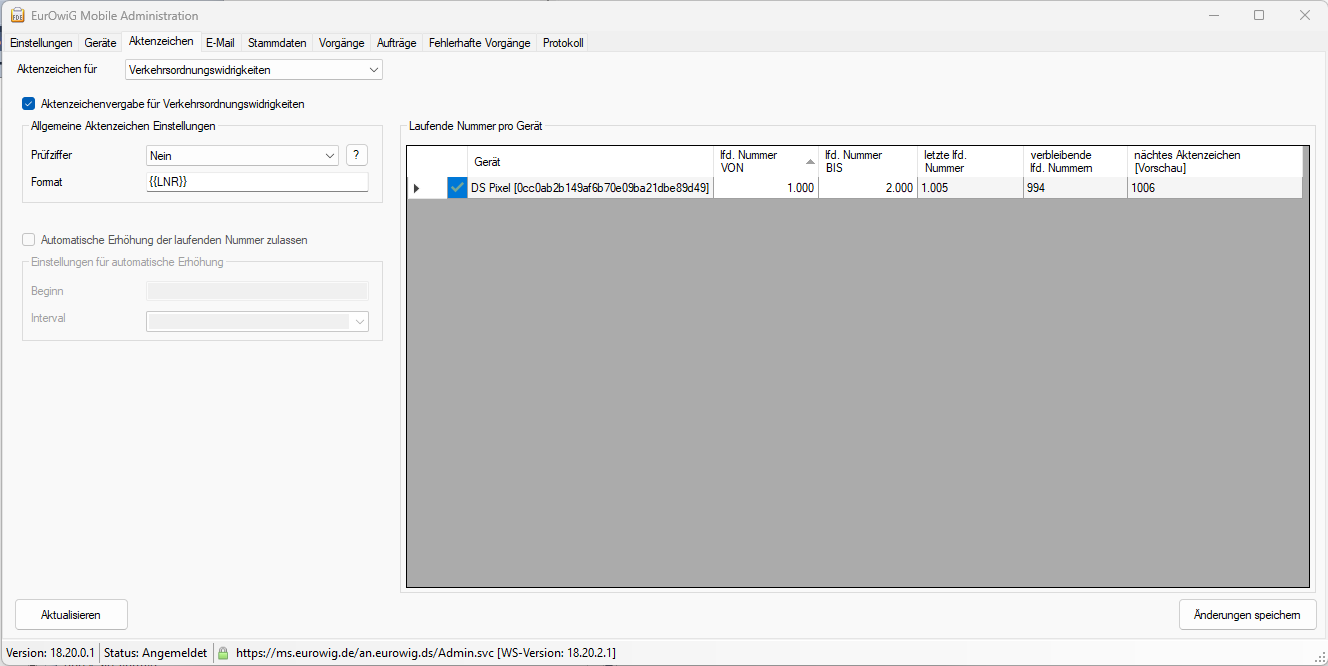Click Änderungen speichern button
Image resolution: width=1328 pixels, height=666 pixels.
[1247, 614]
